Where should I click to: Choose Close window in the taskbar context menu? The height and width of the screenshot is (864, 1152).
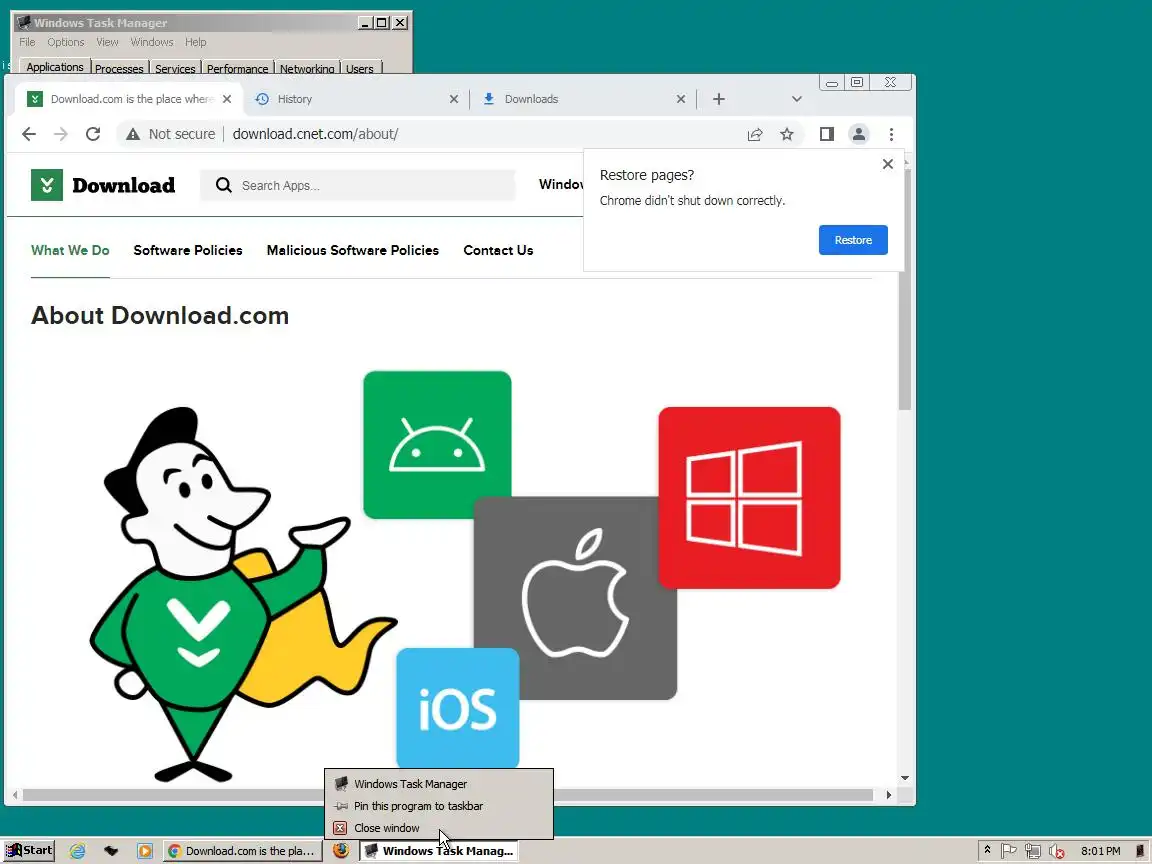tap(439, 828)
